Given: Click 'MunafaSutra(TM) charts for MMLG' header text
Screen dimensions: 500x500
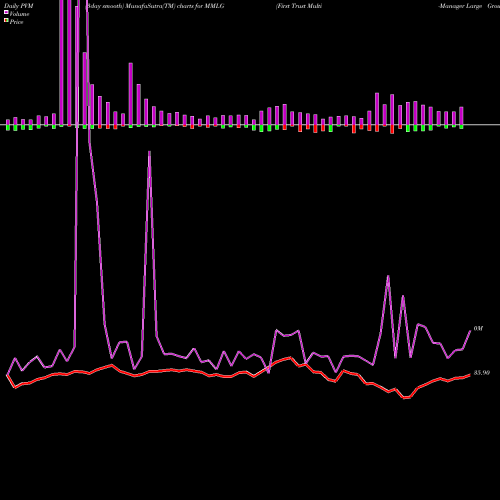Looking at the screenshot, I should click(175, 6).
